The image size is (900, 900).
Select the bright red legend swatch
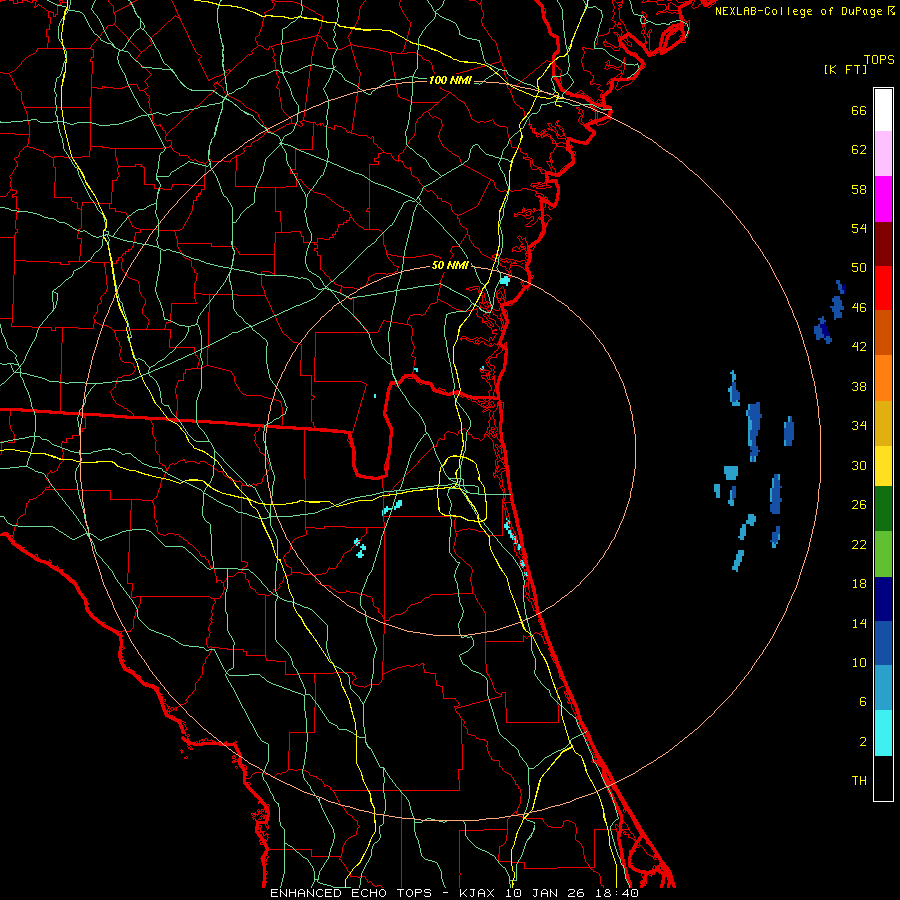[883, 288]
